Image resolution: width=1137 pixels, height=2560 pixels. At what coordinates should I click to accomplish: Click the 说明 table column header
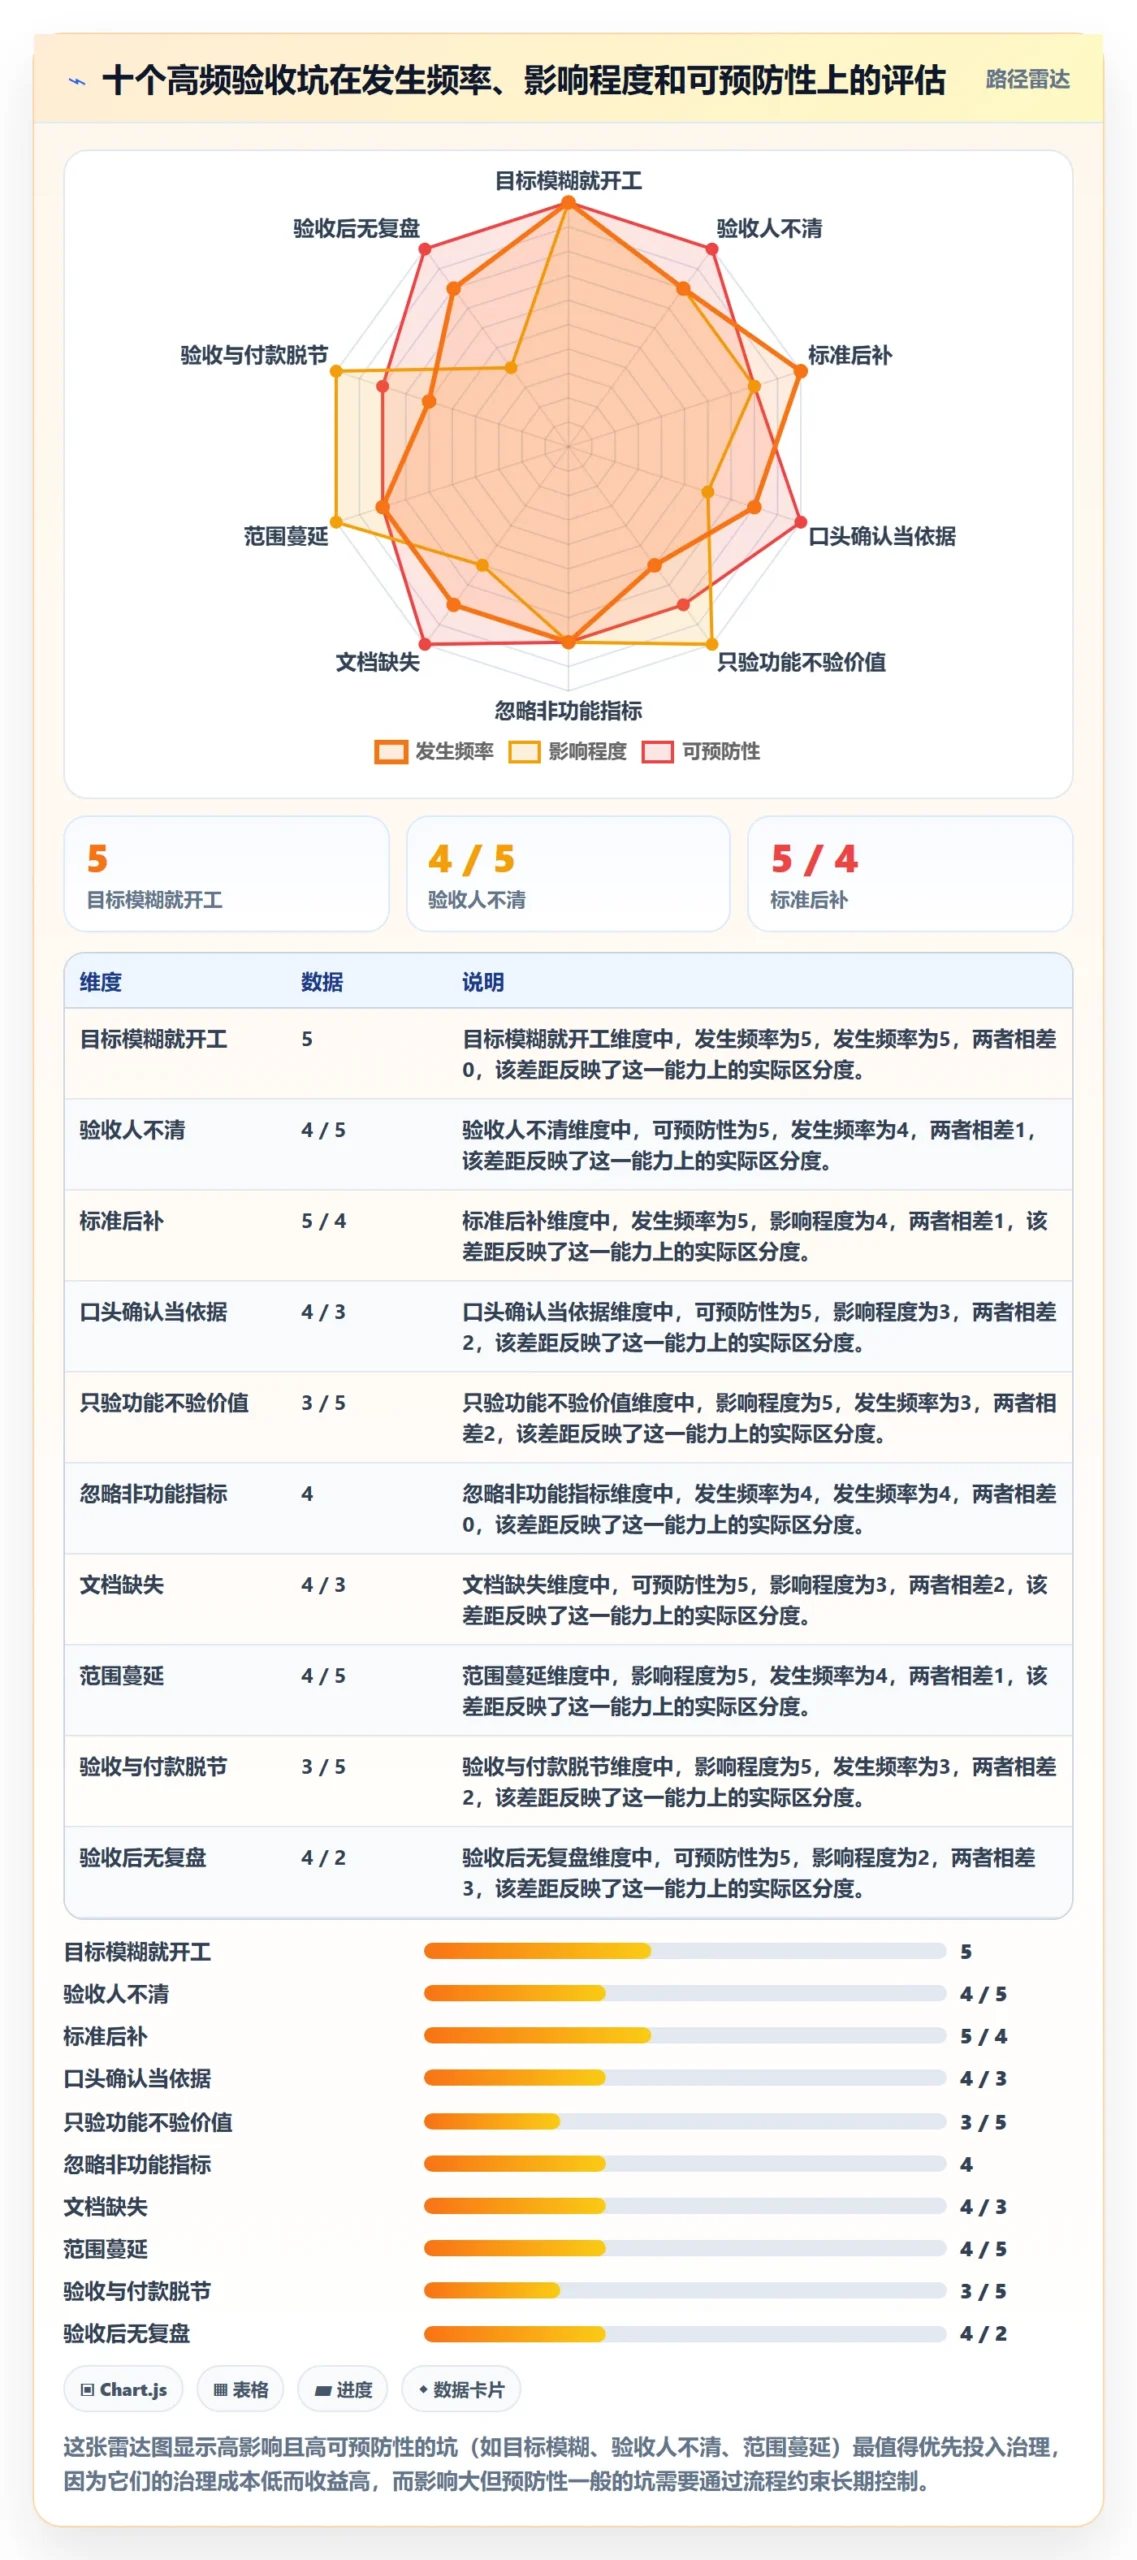coord(482,982)
